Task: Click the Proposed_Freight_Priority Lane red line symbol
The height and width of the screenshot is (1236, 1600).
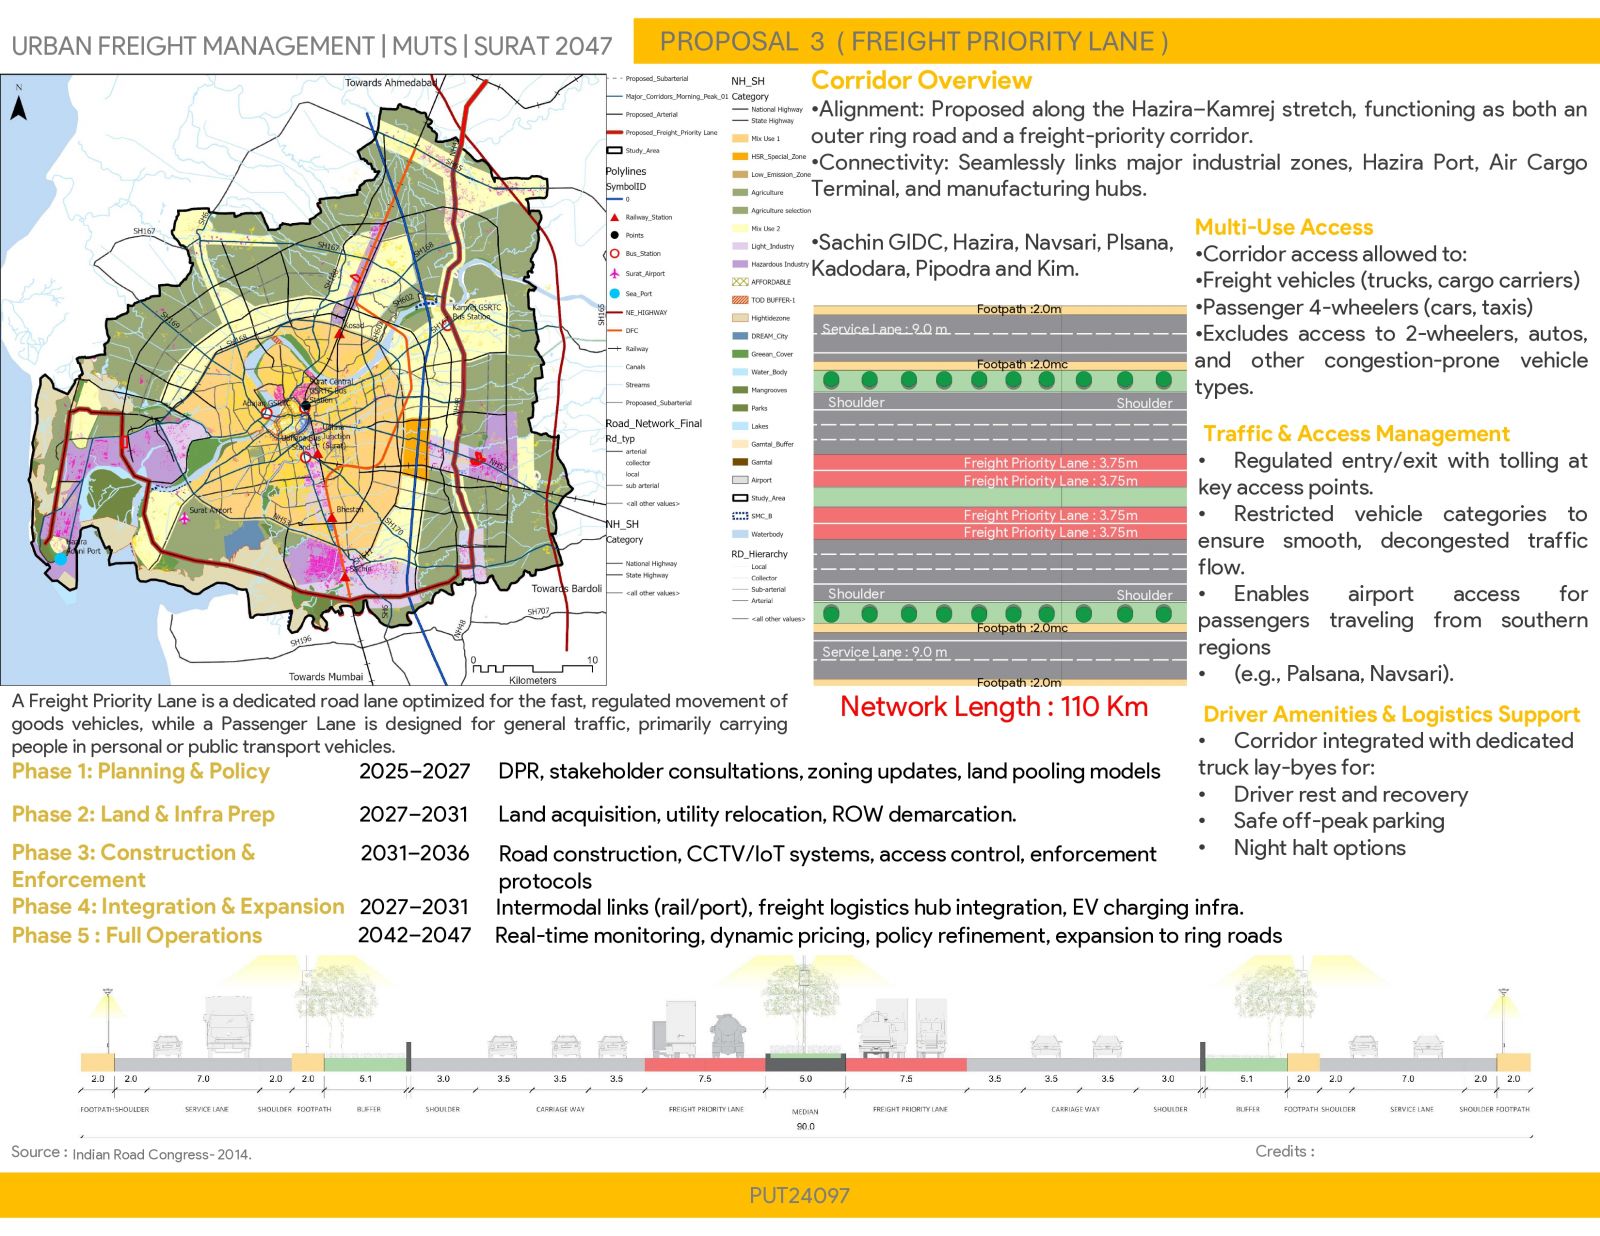Action: pyautogui.click(x=615, y=132)
